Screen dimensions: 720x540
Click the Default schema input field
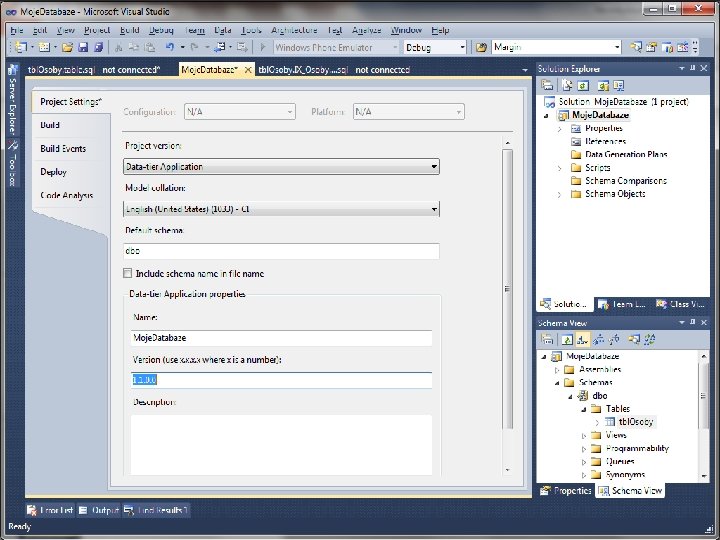click(x=281, y=251)
